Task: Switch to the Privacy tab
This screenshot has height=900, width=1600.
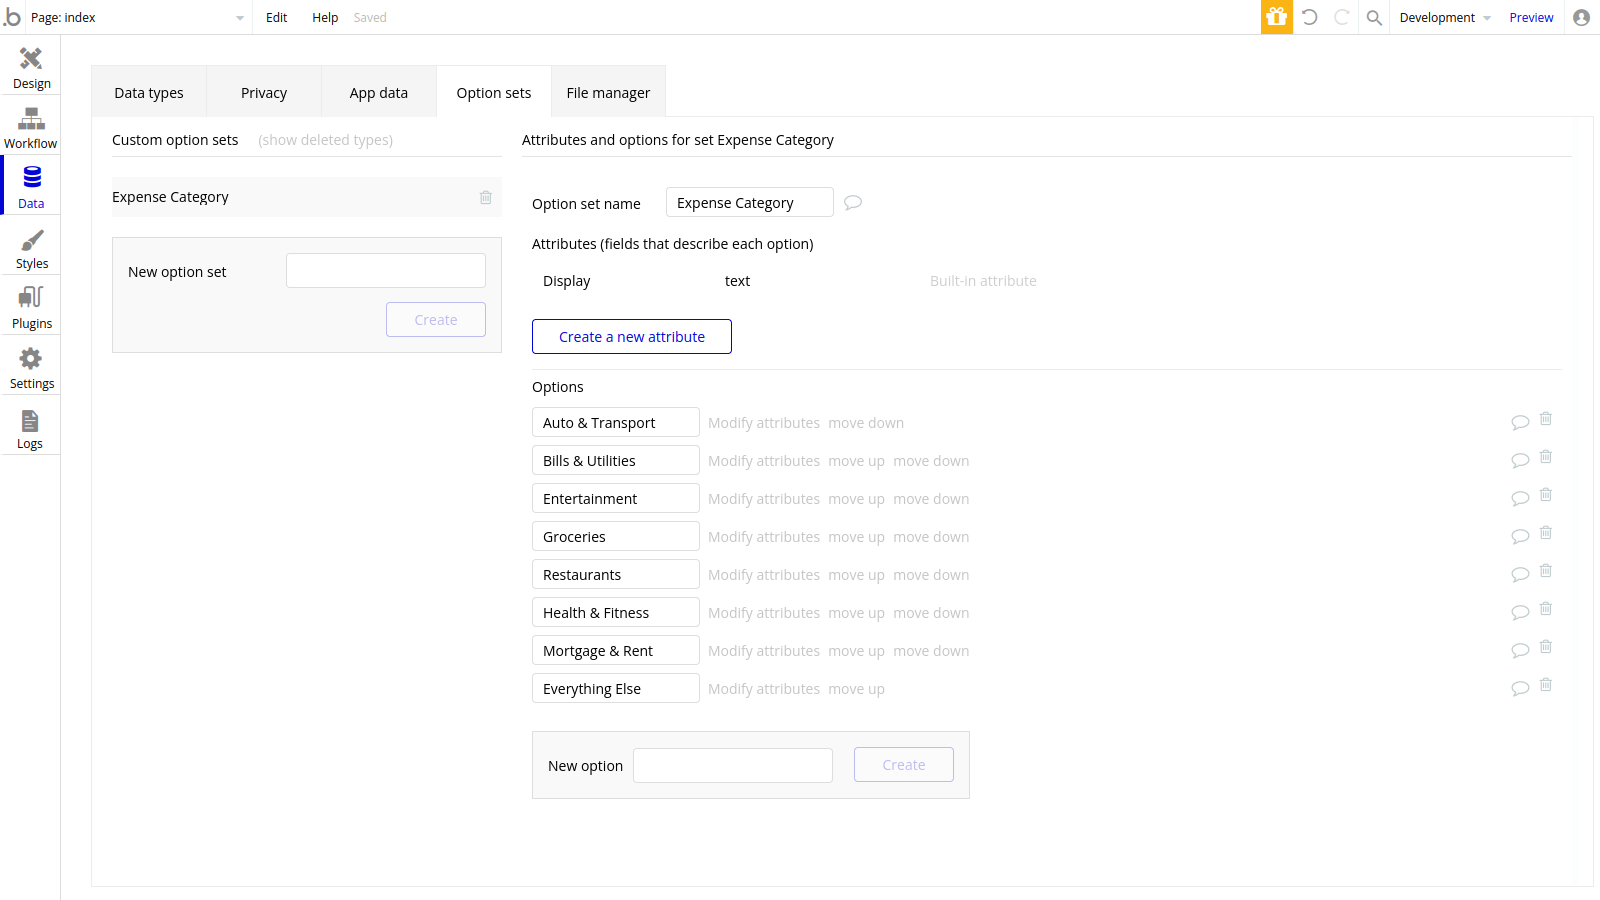Action: 263,92
